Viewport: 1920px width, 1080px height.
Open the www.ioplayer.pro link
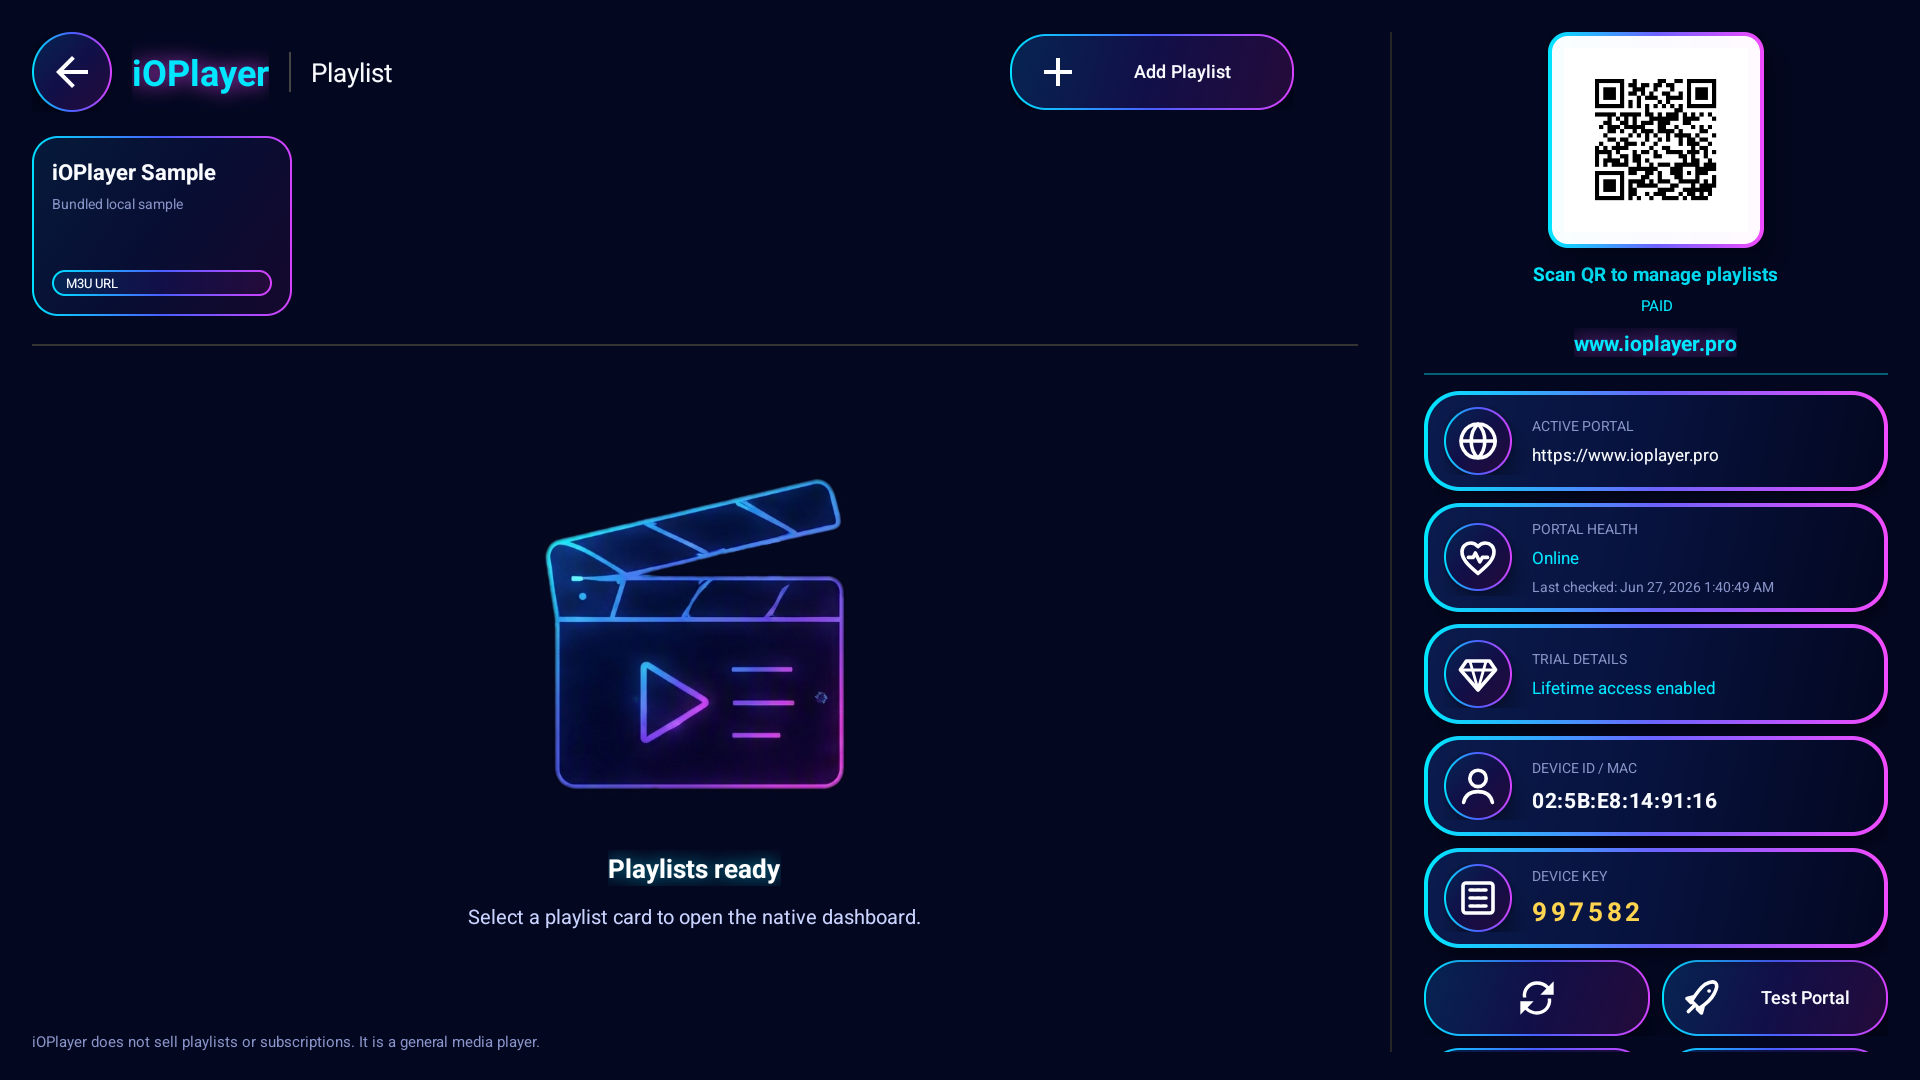coord(1655,344)
